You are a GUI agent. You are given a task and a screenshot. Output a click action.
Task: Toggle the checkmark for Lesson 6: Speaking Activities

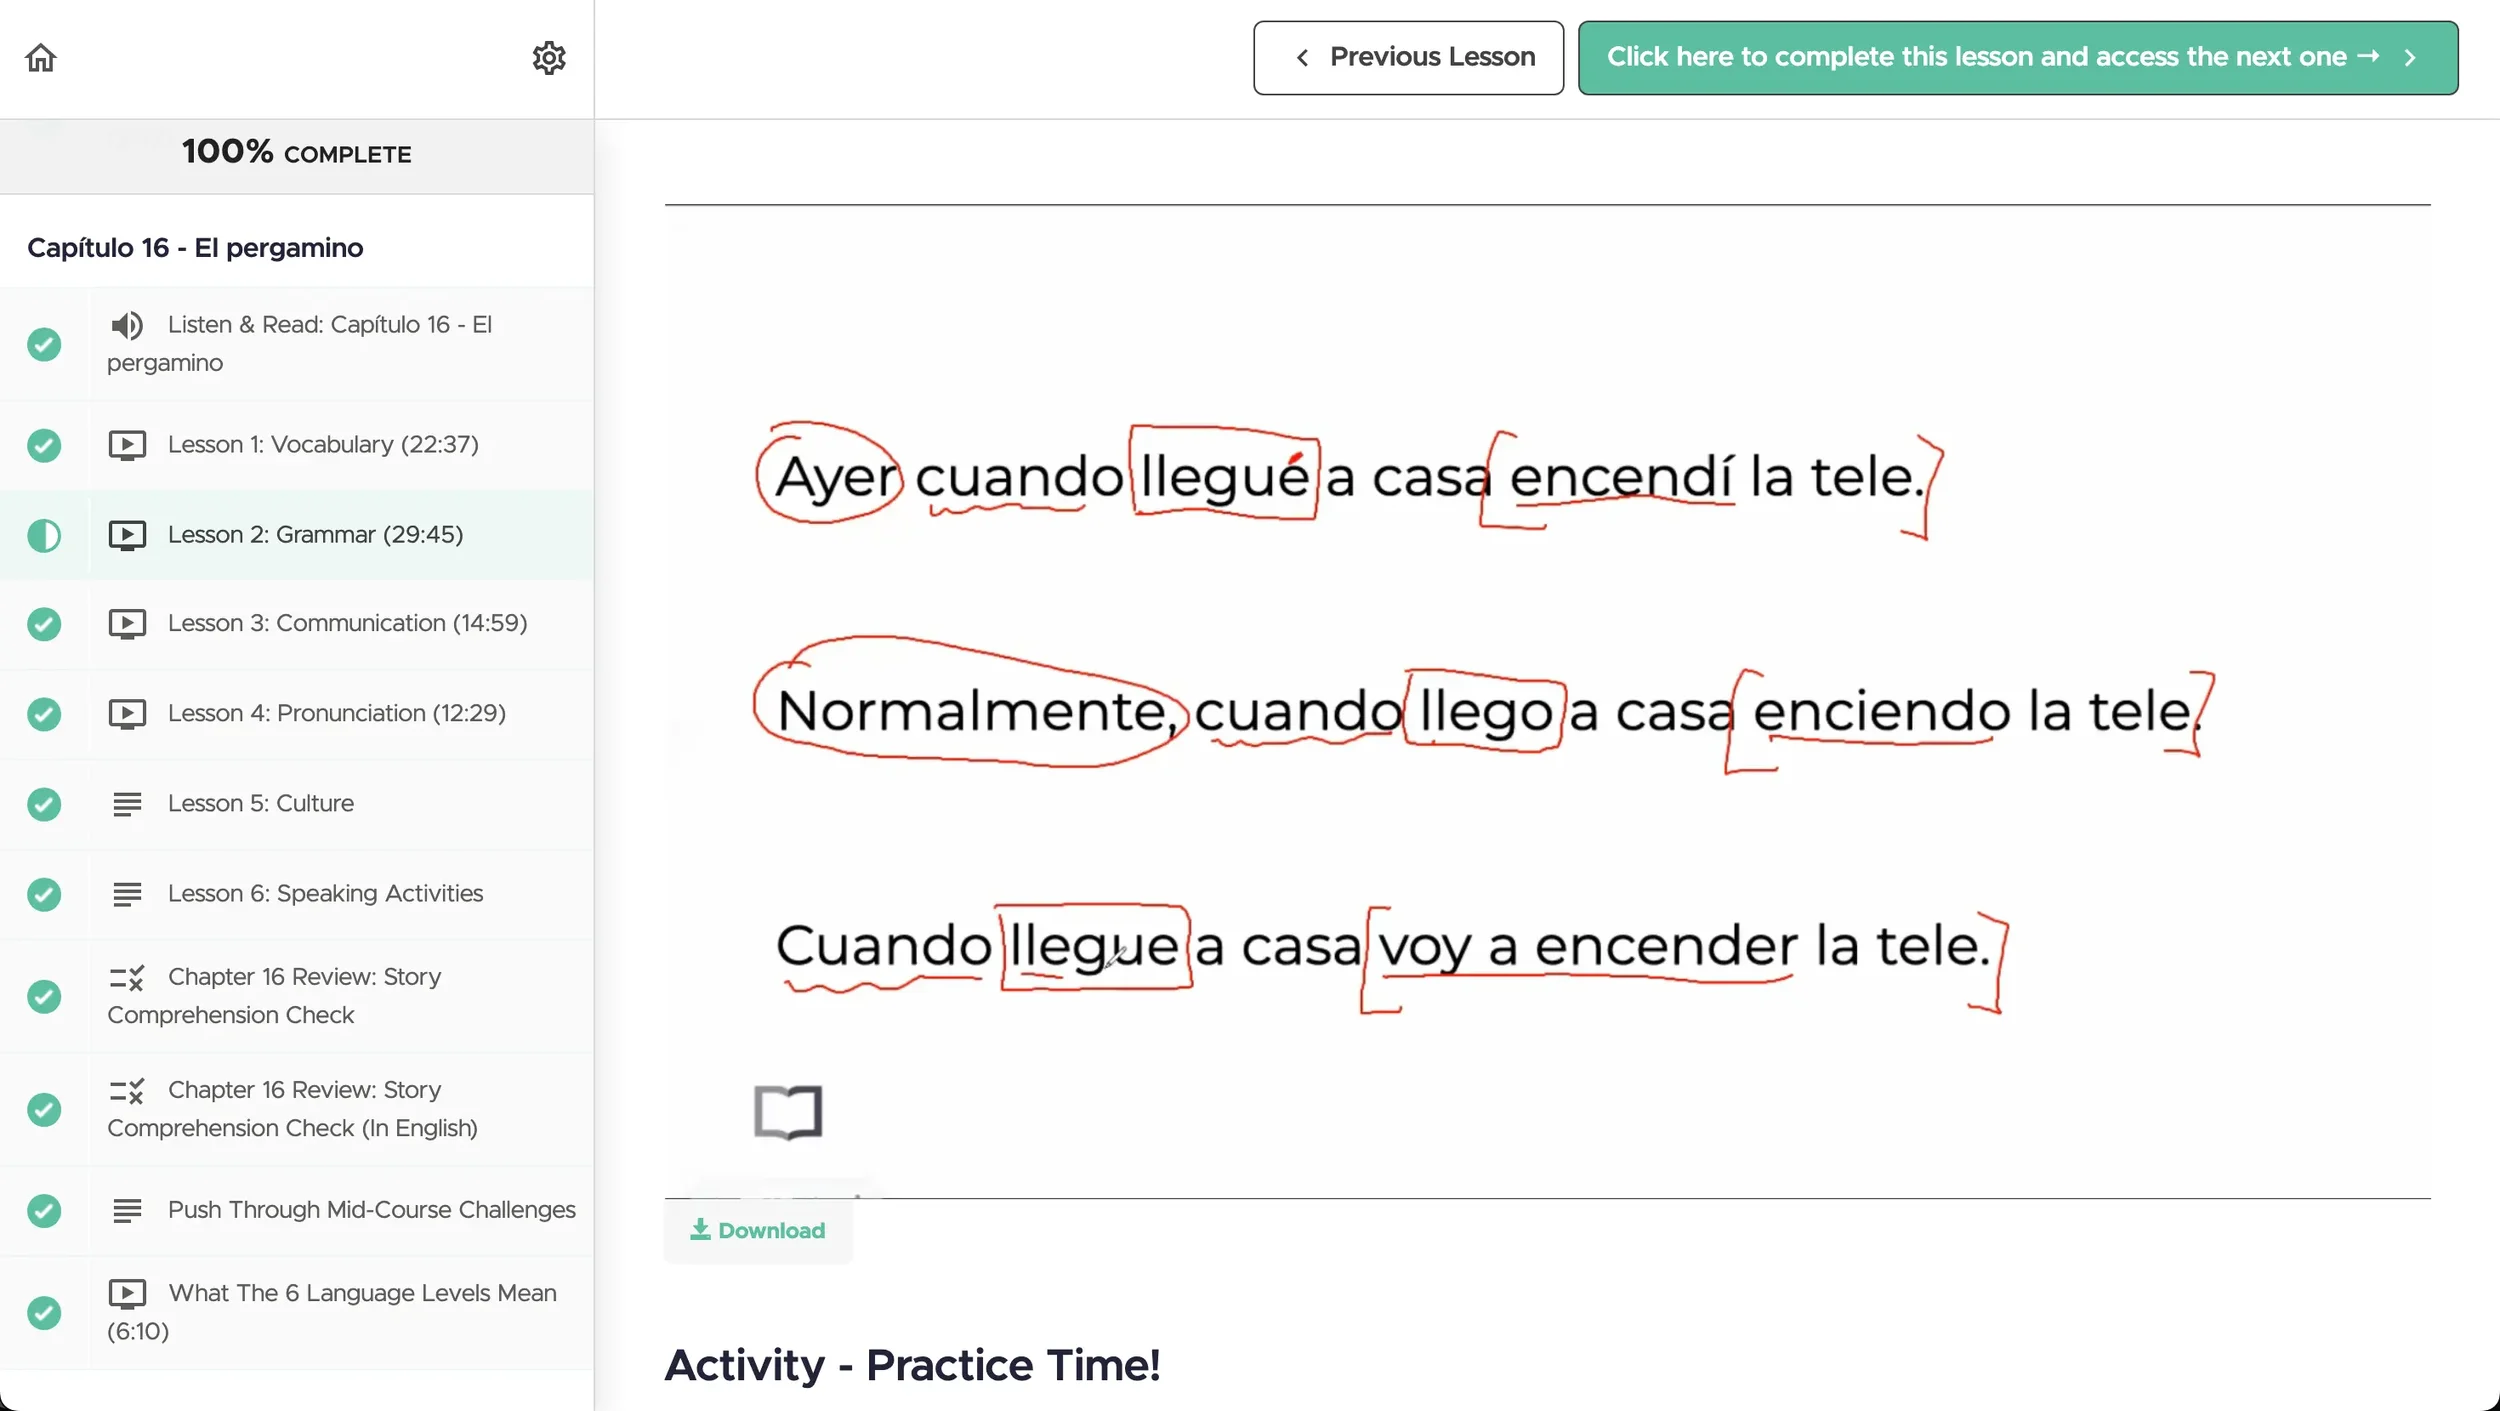pos(43,894)
